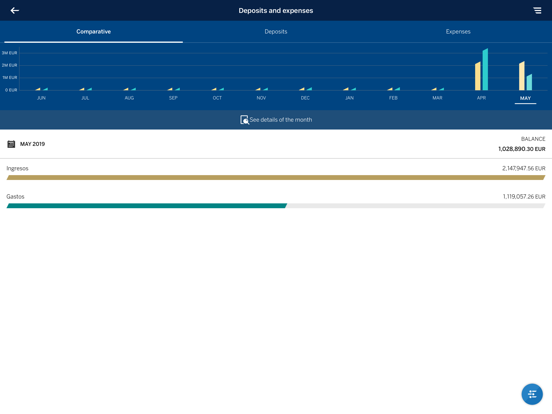Click the magnifier document icon for month details
Viewport: 552px width, 414px height.
244,120
